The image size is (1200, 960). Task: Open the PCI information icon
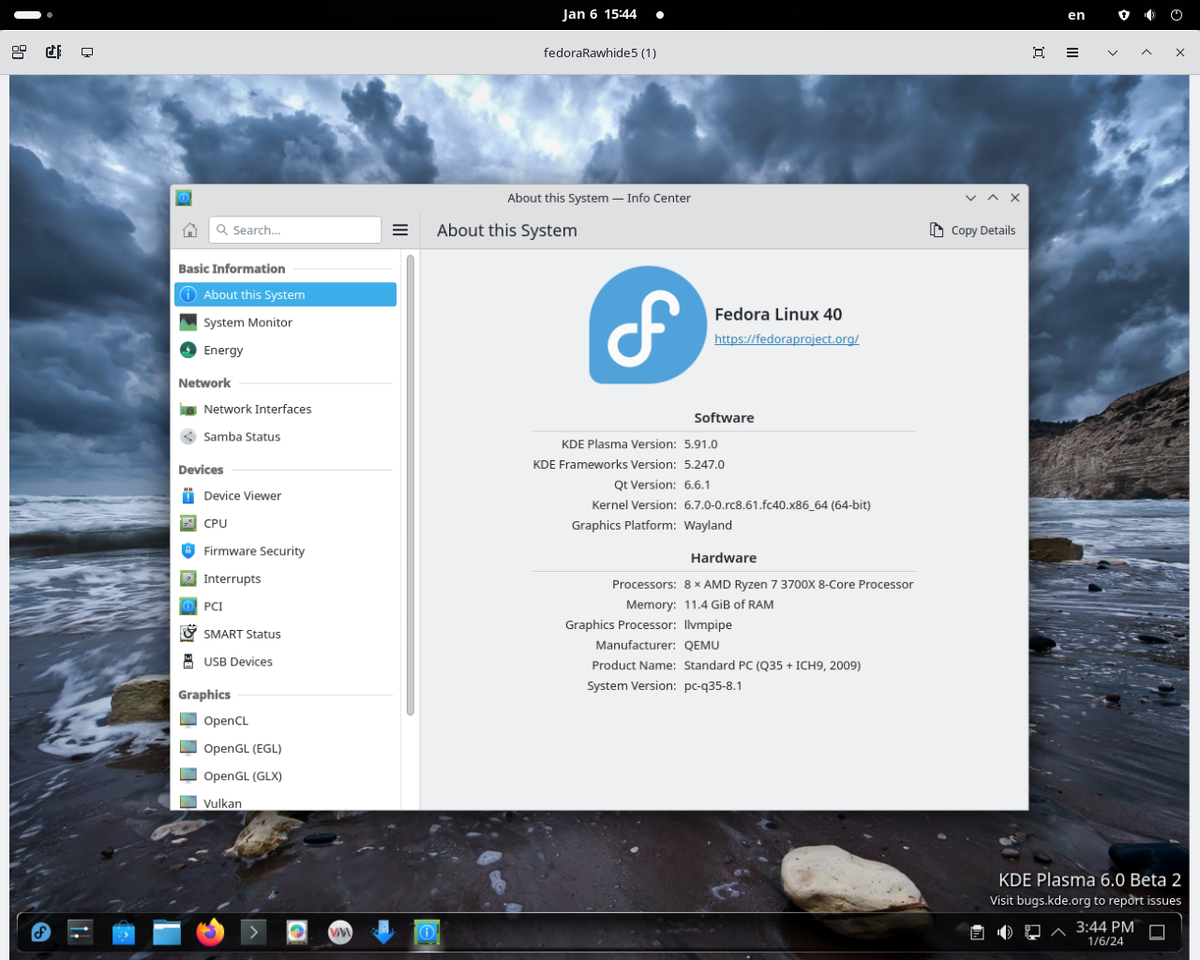point(188,606)
